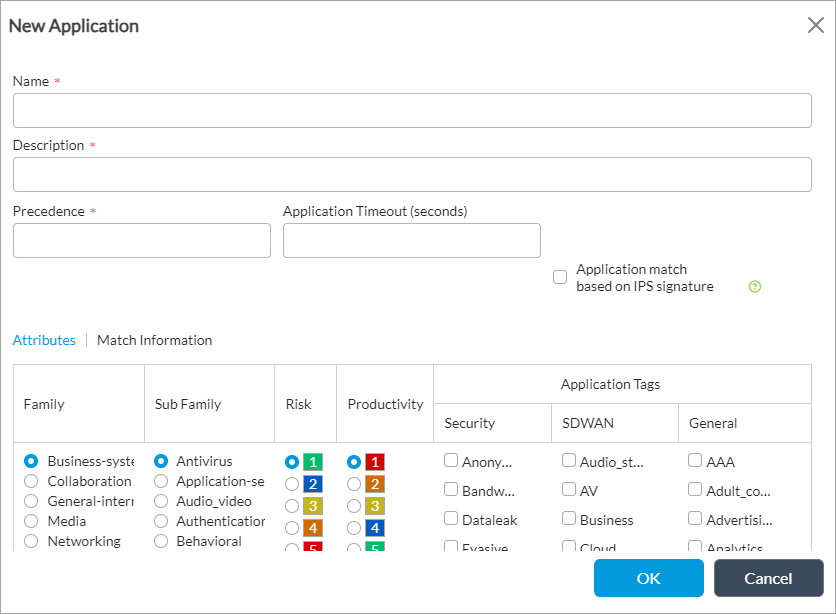Click the green help icon beside IPS signature
This screenshot has height=614, width=836.
click(x=755, y=286)
